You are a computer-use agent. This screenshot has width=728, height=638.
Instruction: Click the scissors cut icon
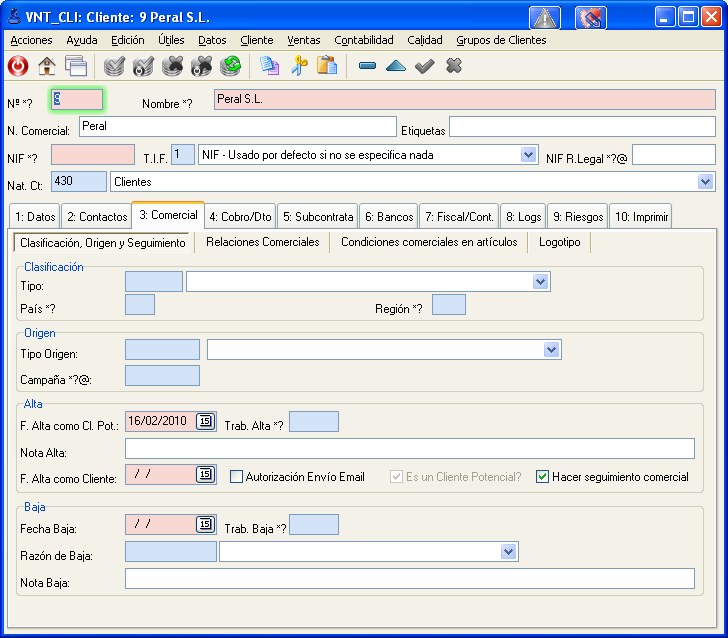(298, 66)
